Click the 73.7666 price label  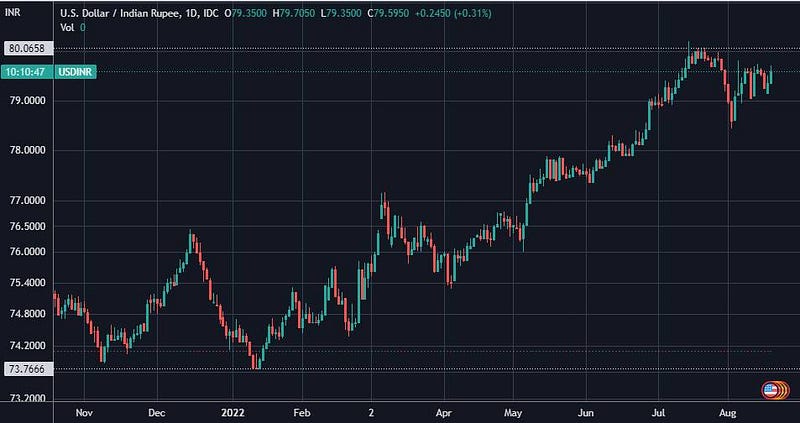(x=28, y=368)
